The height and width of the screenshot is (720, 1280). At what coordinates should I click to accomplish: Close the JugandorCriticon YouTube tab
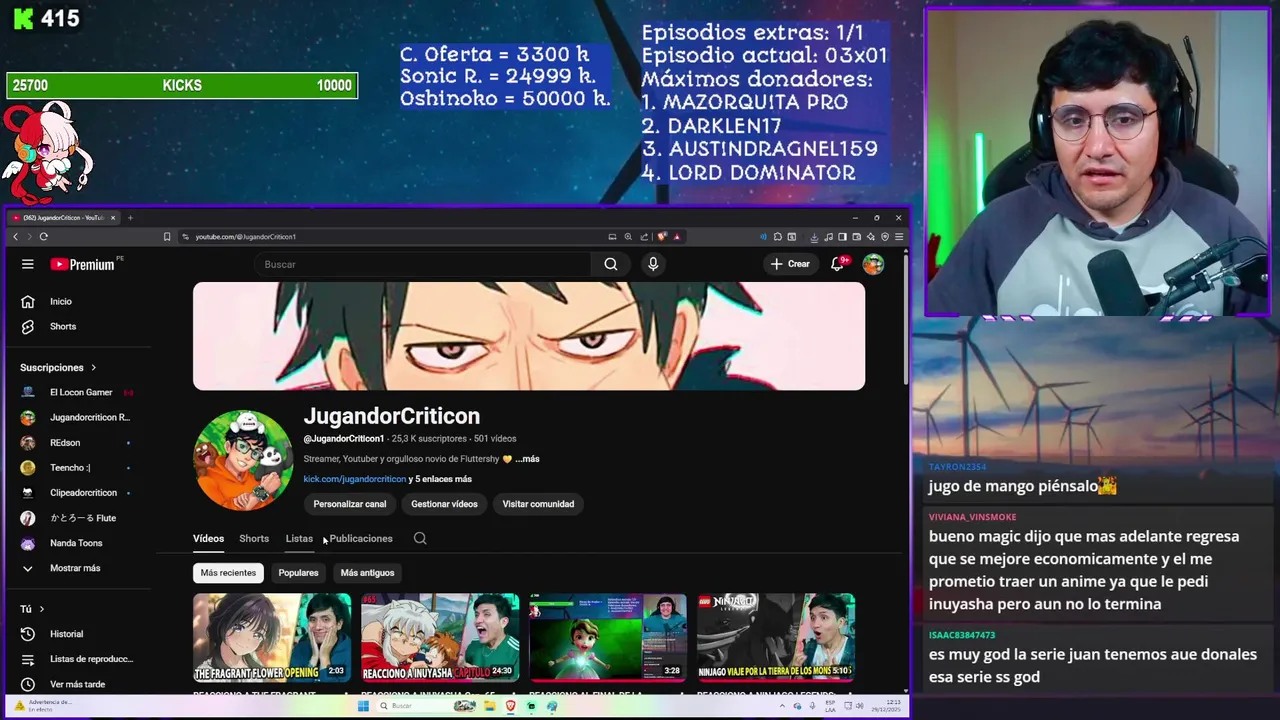113,218
